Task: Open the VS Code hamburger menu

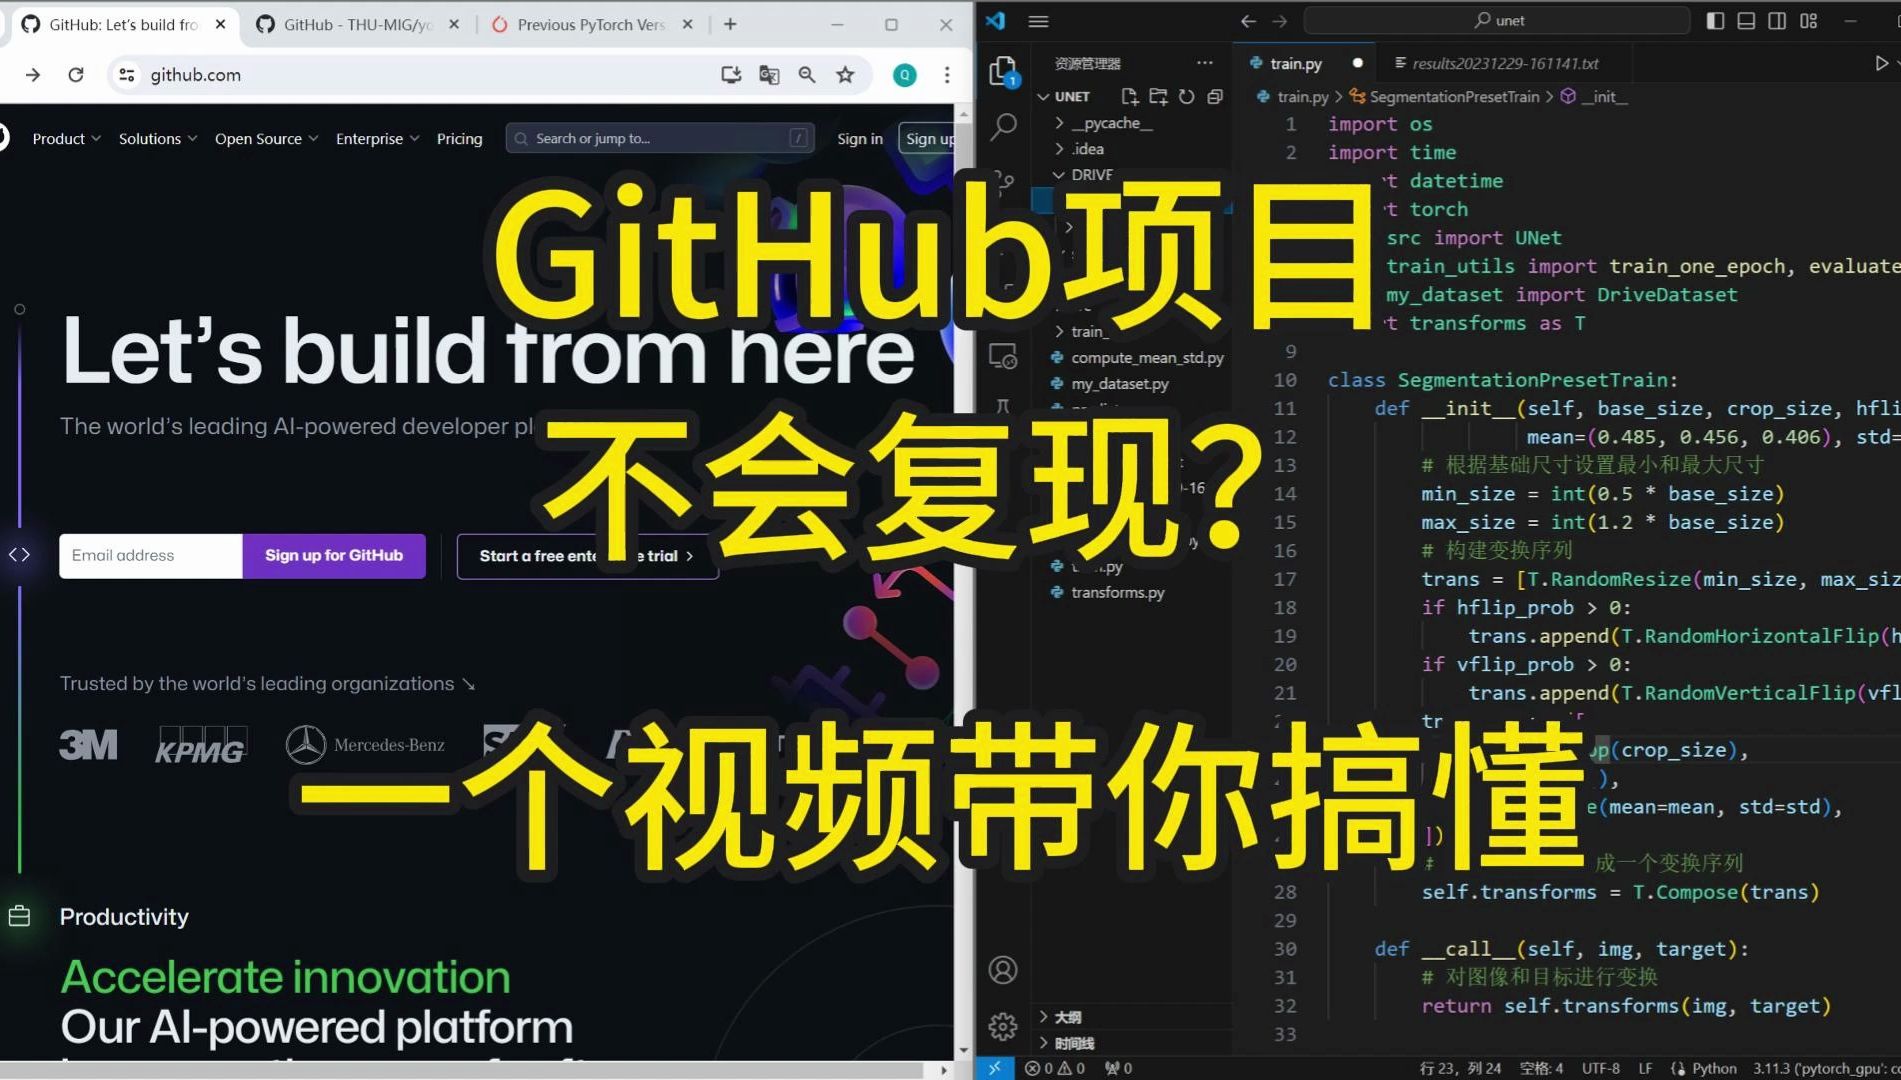Action: click(1039, 21)
